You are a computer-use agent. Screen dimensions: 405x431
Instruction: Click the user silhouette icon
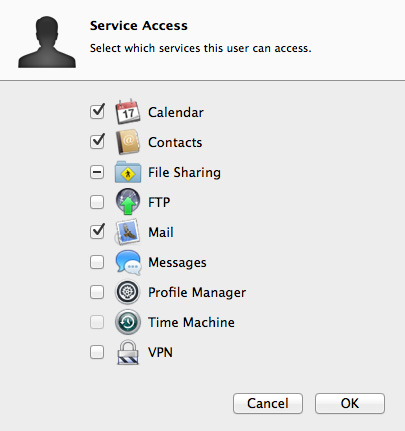[x=47, y=42]
